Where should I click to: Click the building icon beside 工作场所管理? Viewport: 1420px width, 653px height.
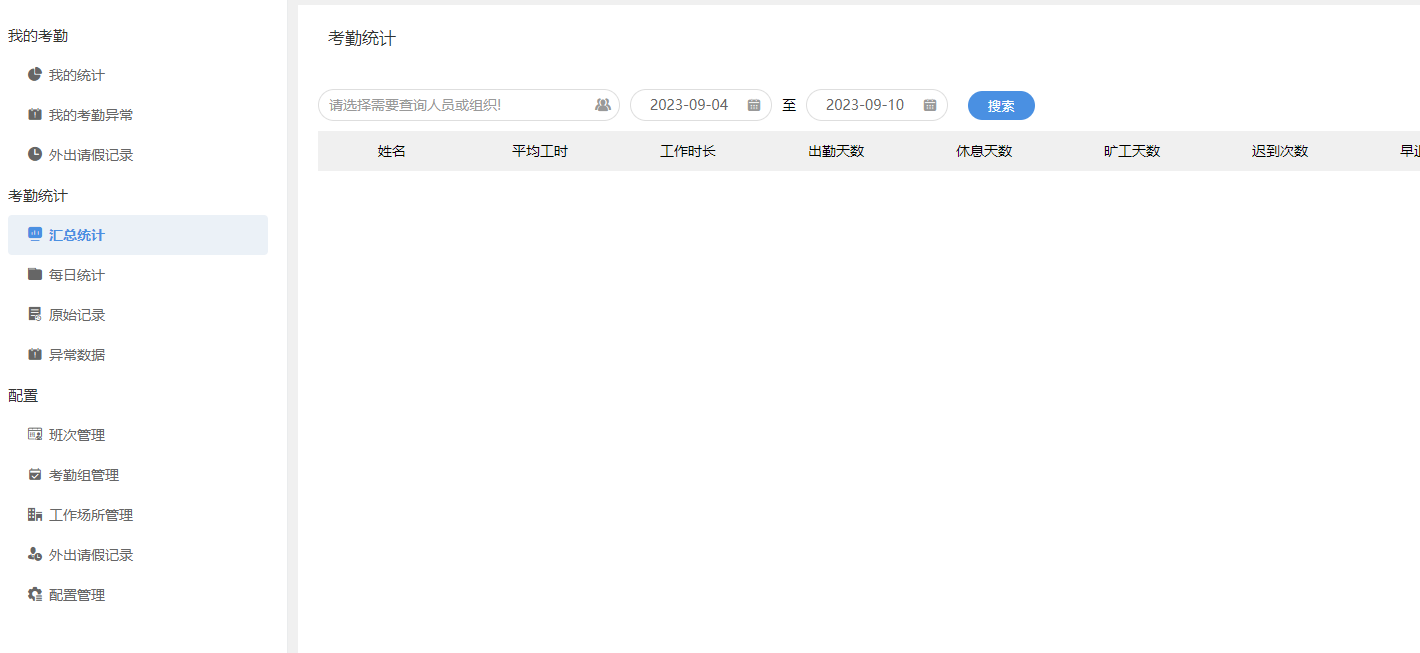coord(35,515)
